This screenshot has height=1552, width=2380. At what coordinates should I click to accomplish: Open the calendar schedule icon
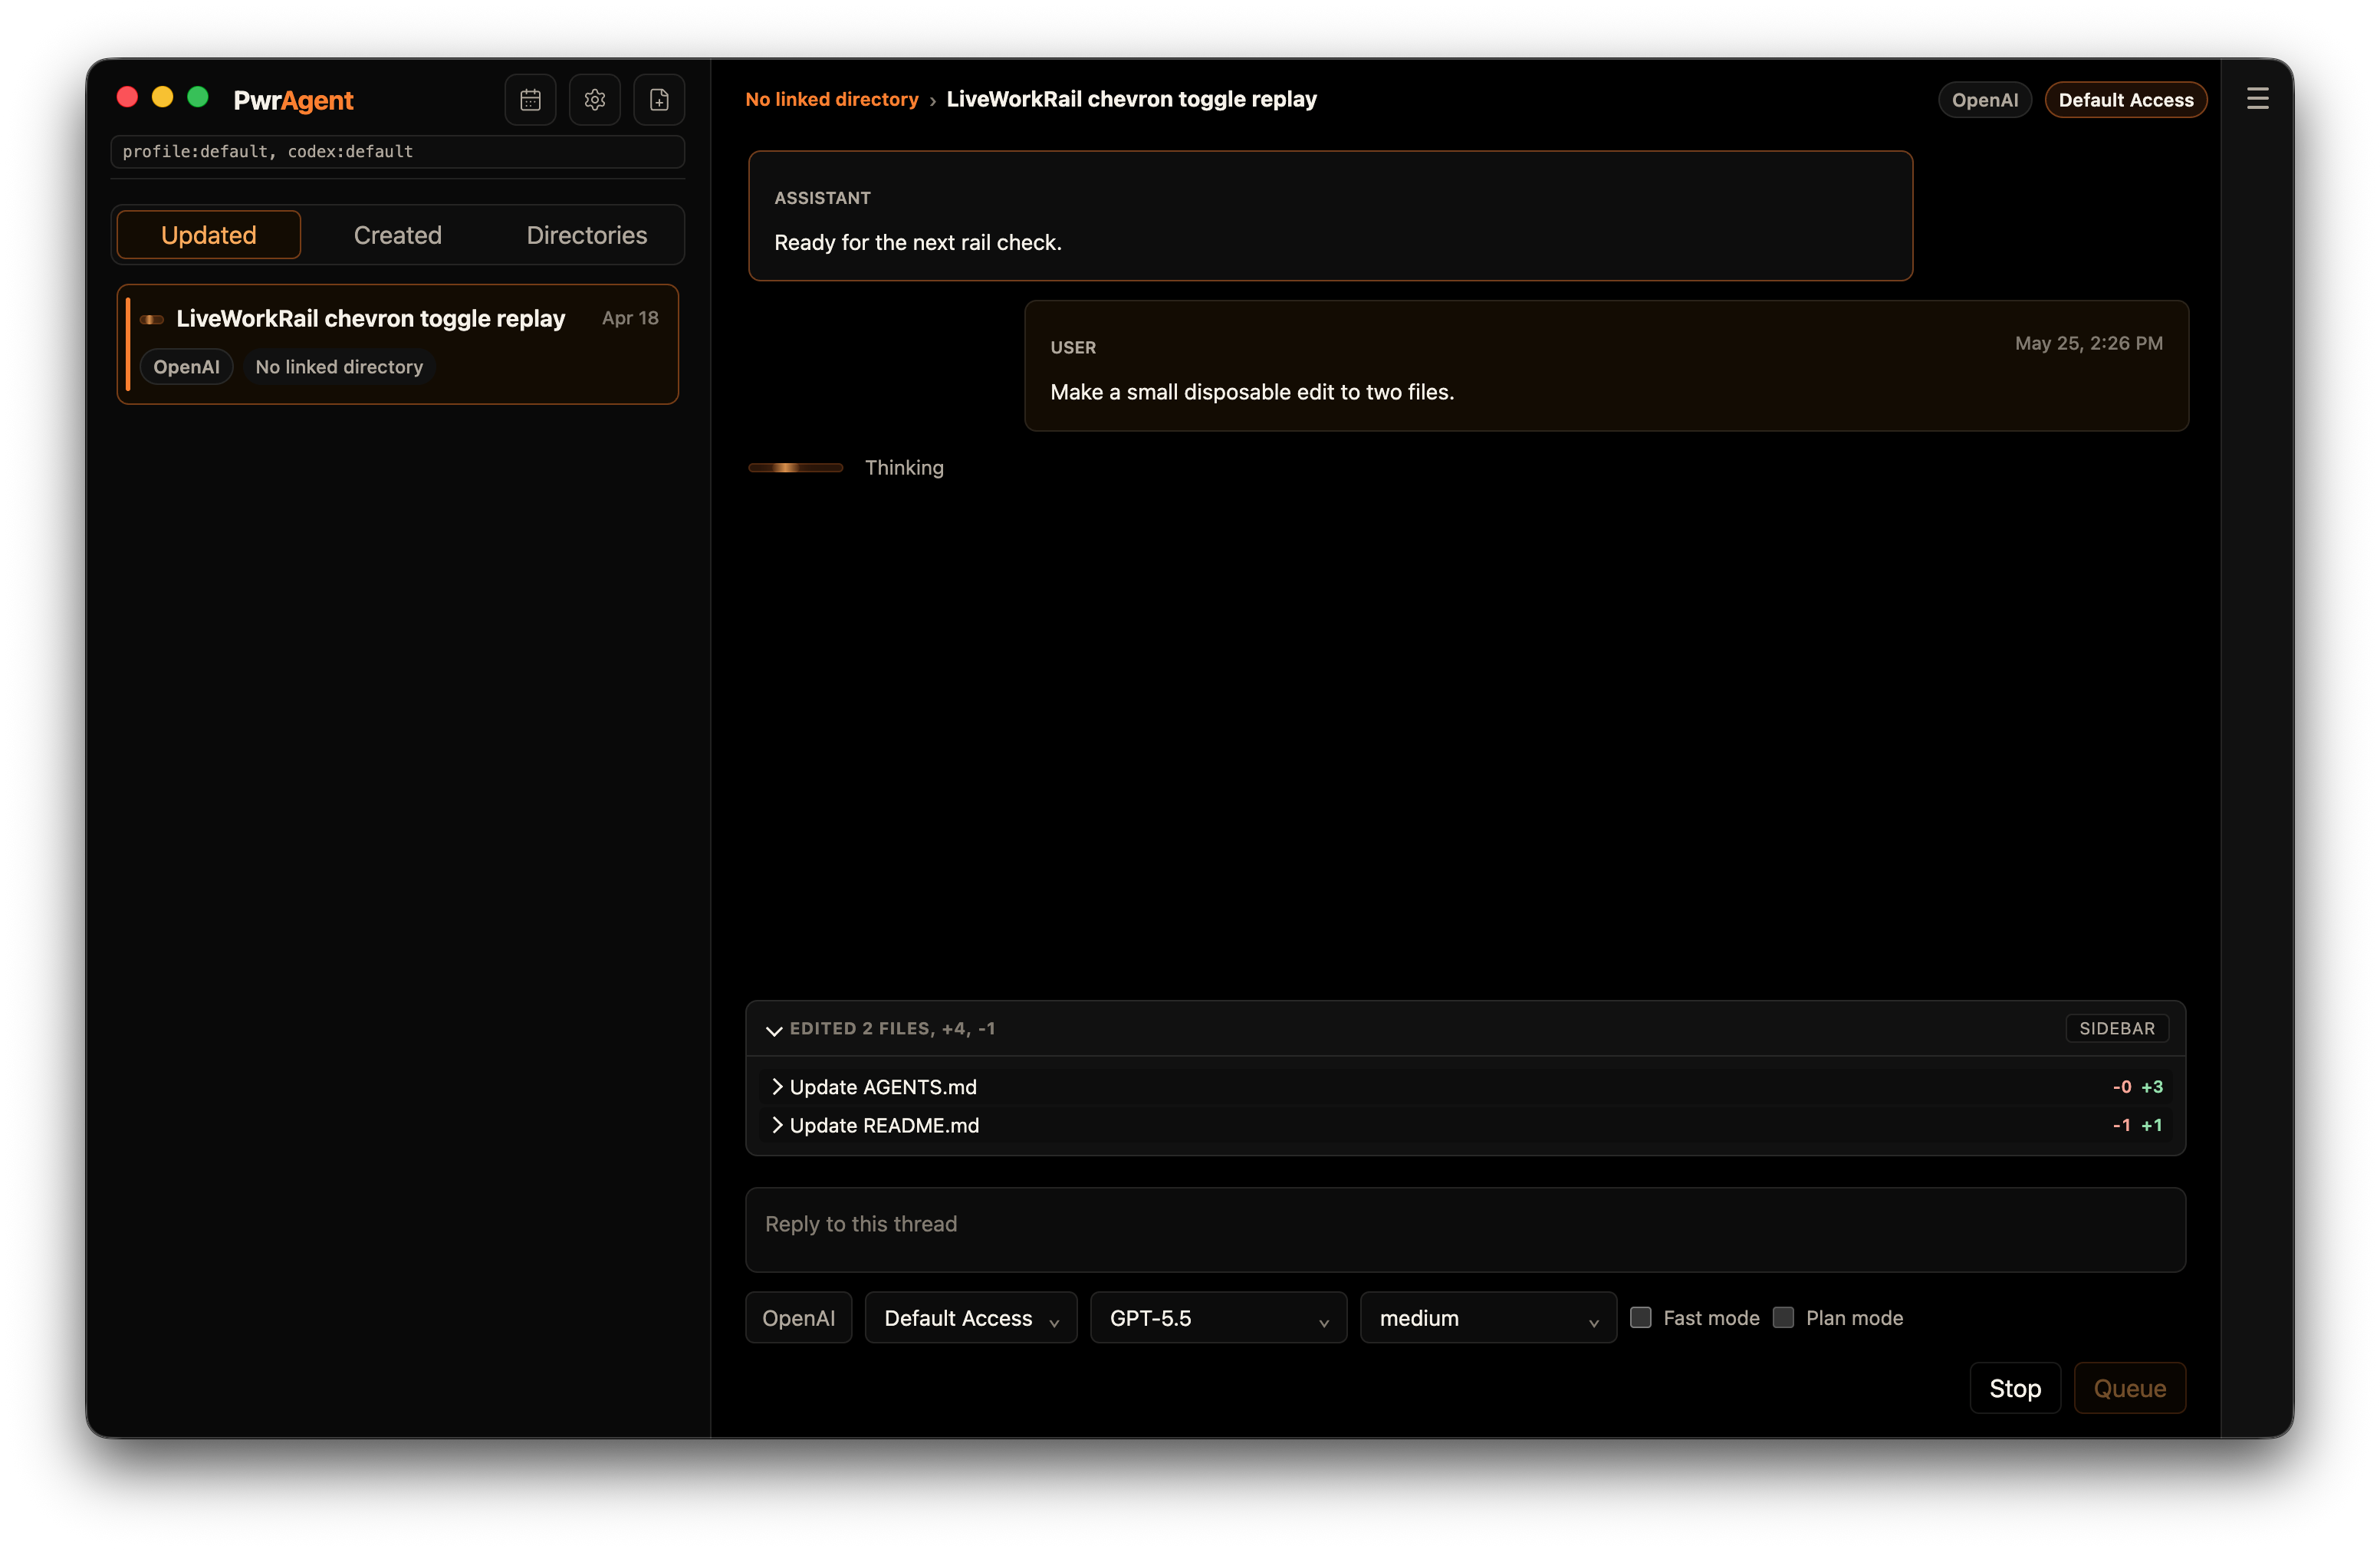click(530, 100)
